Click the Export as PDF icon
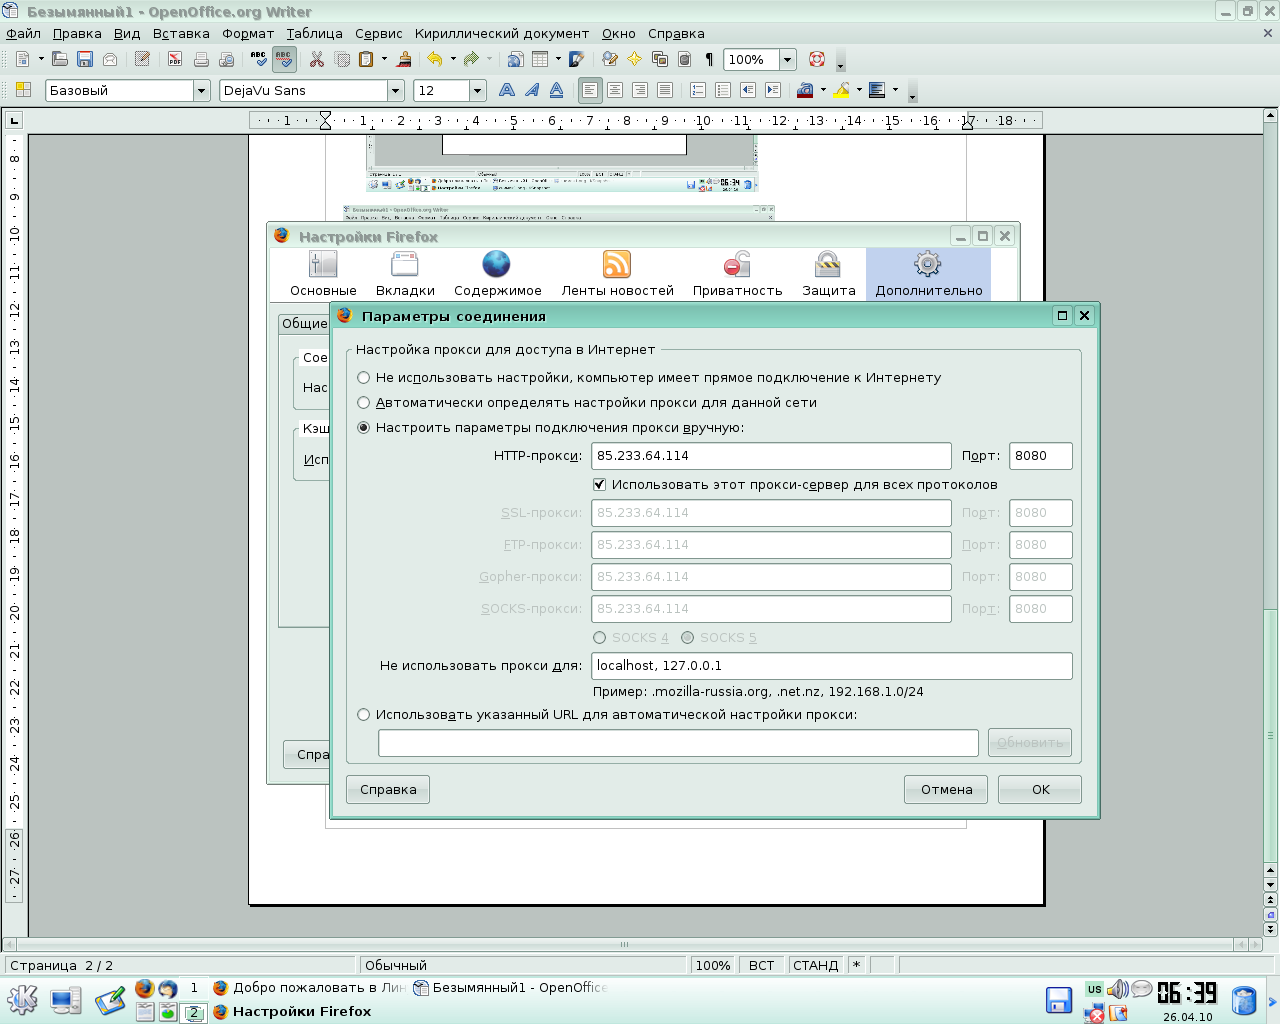Viewport: 1280px width, 1024px height. tap(175, 60)
